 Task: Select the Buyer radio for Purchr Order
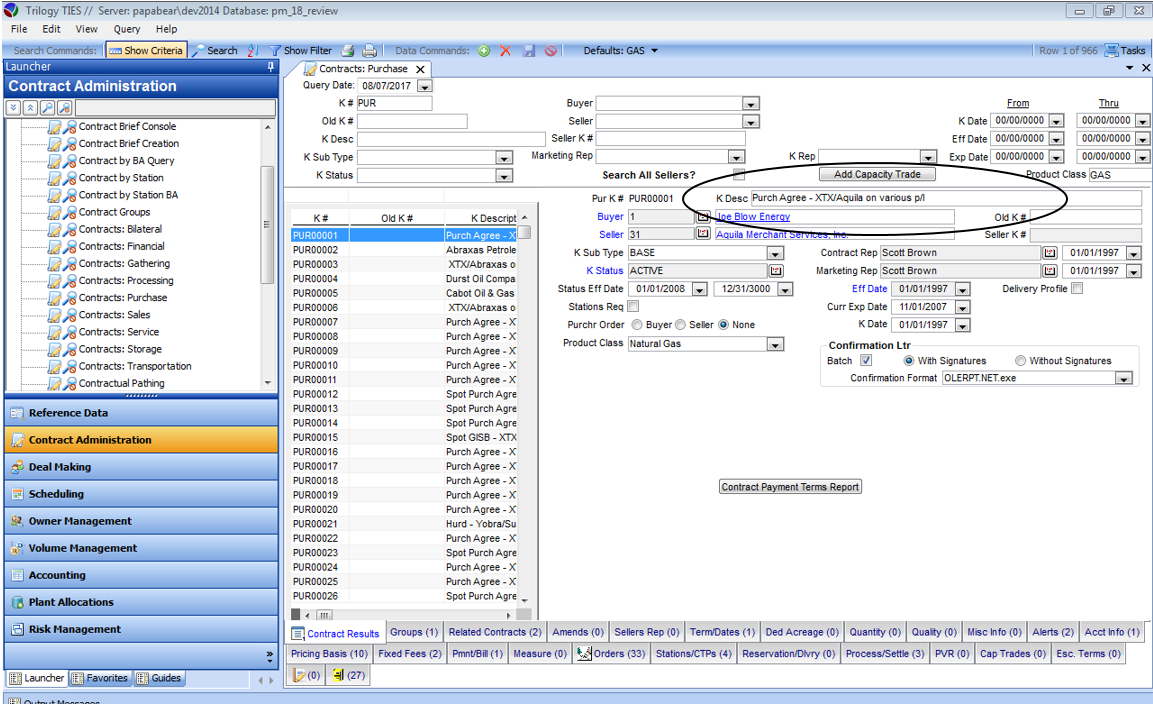click(637, 325)
